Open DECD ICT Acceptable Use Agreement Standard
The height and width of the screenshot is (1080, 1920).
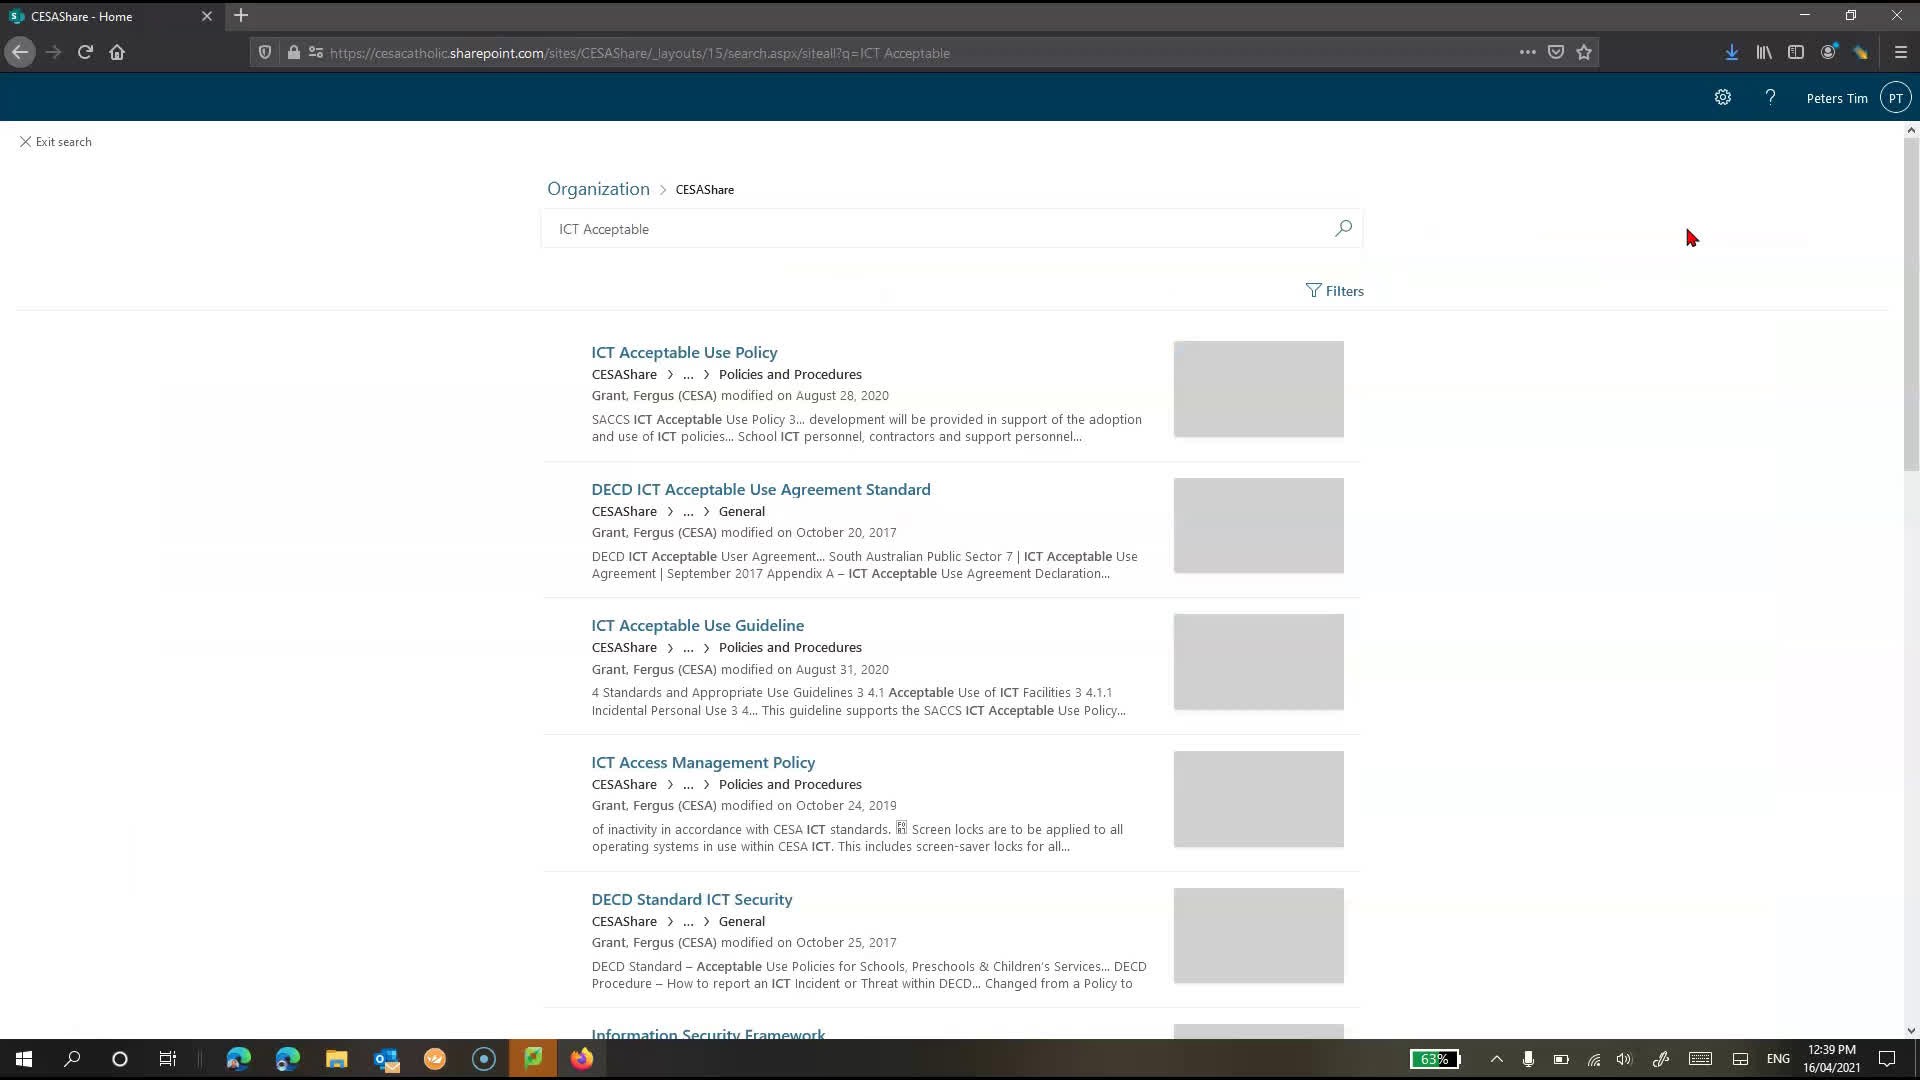(x=760, y=489)
